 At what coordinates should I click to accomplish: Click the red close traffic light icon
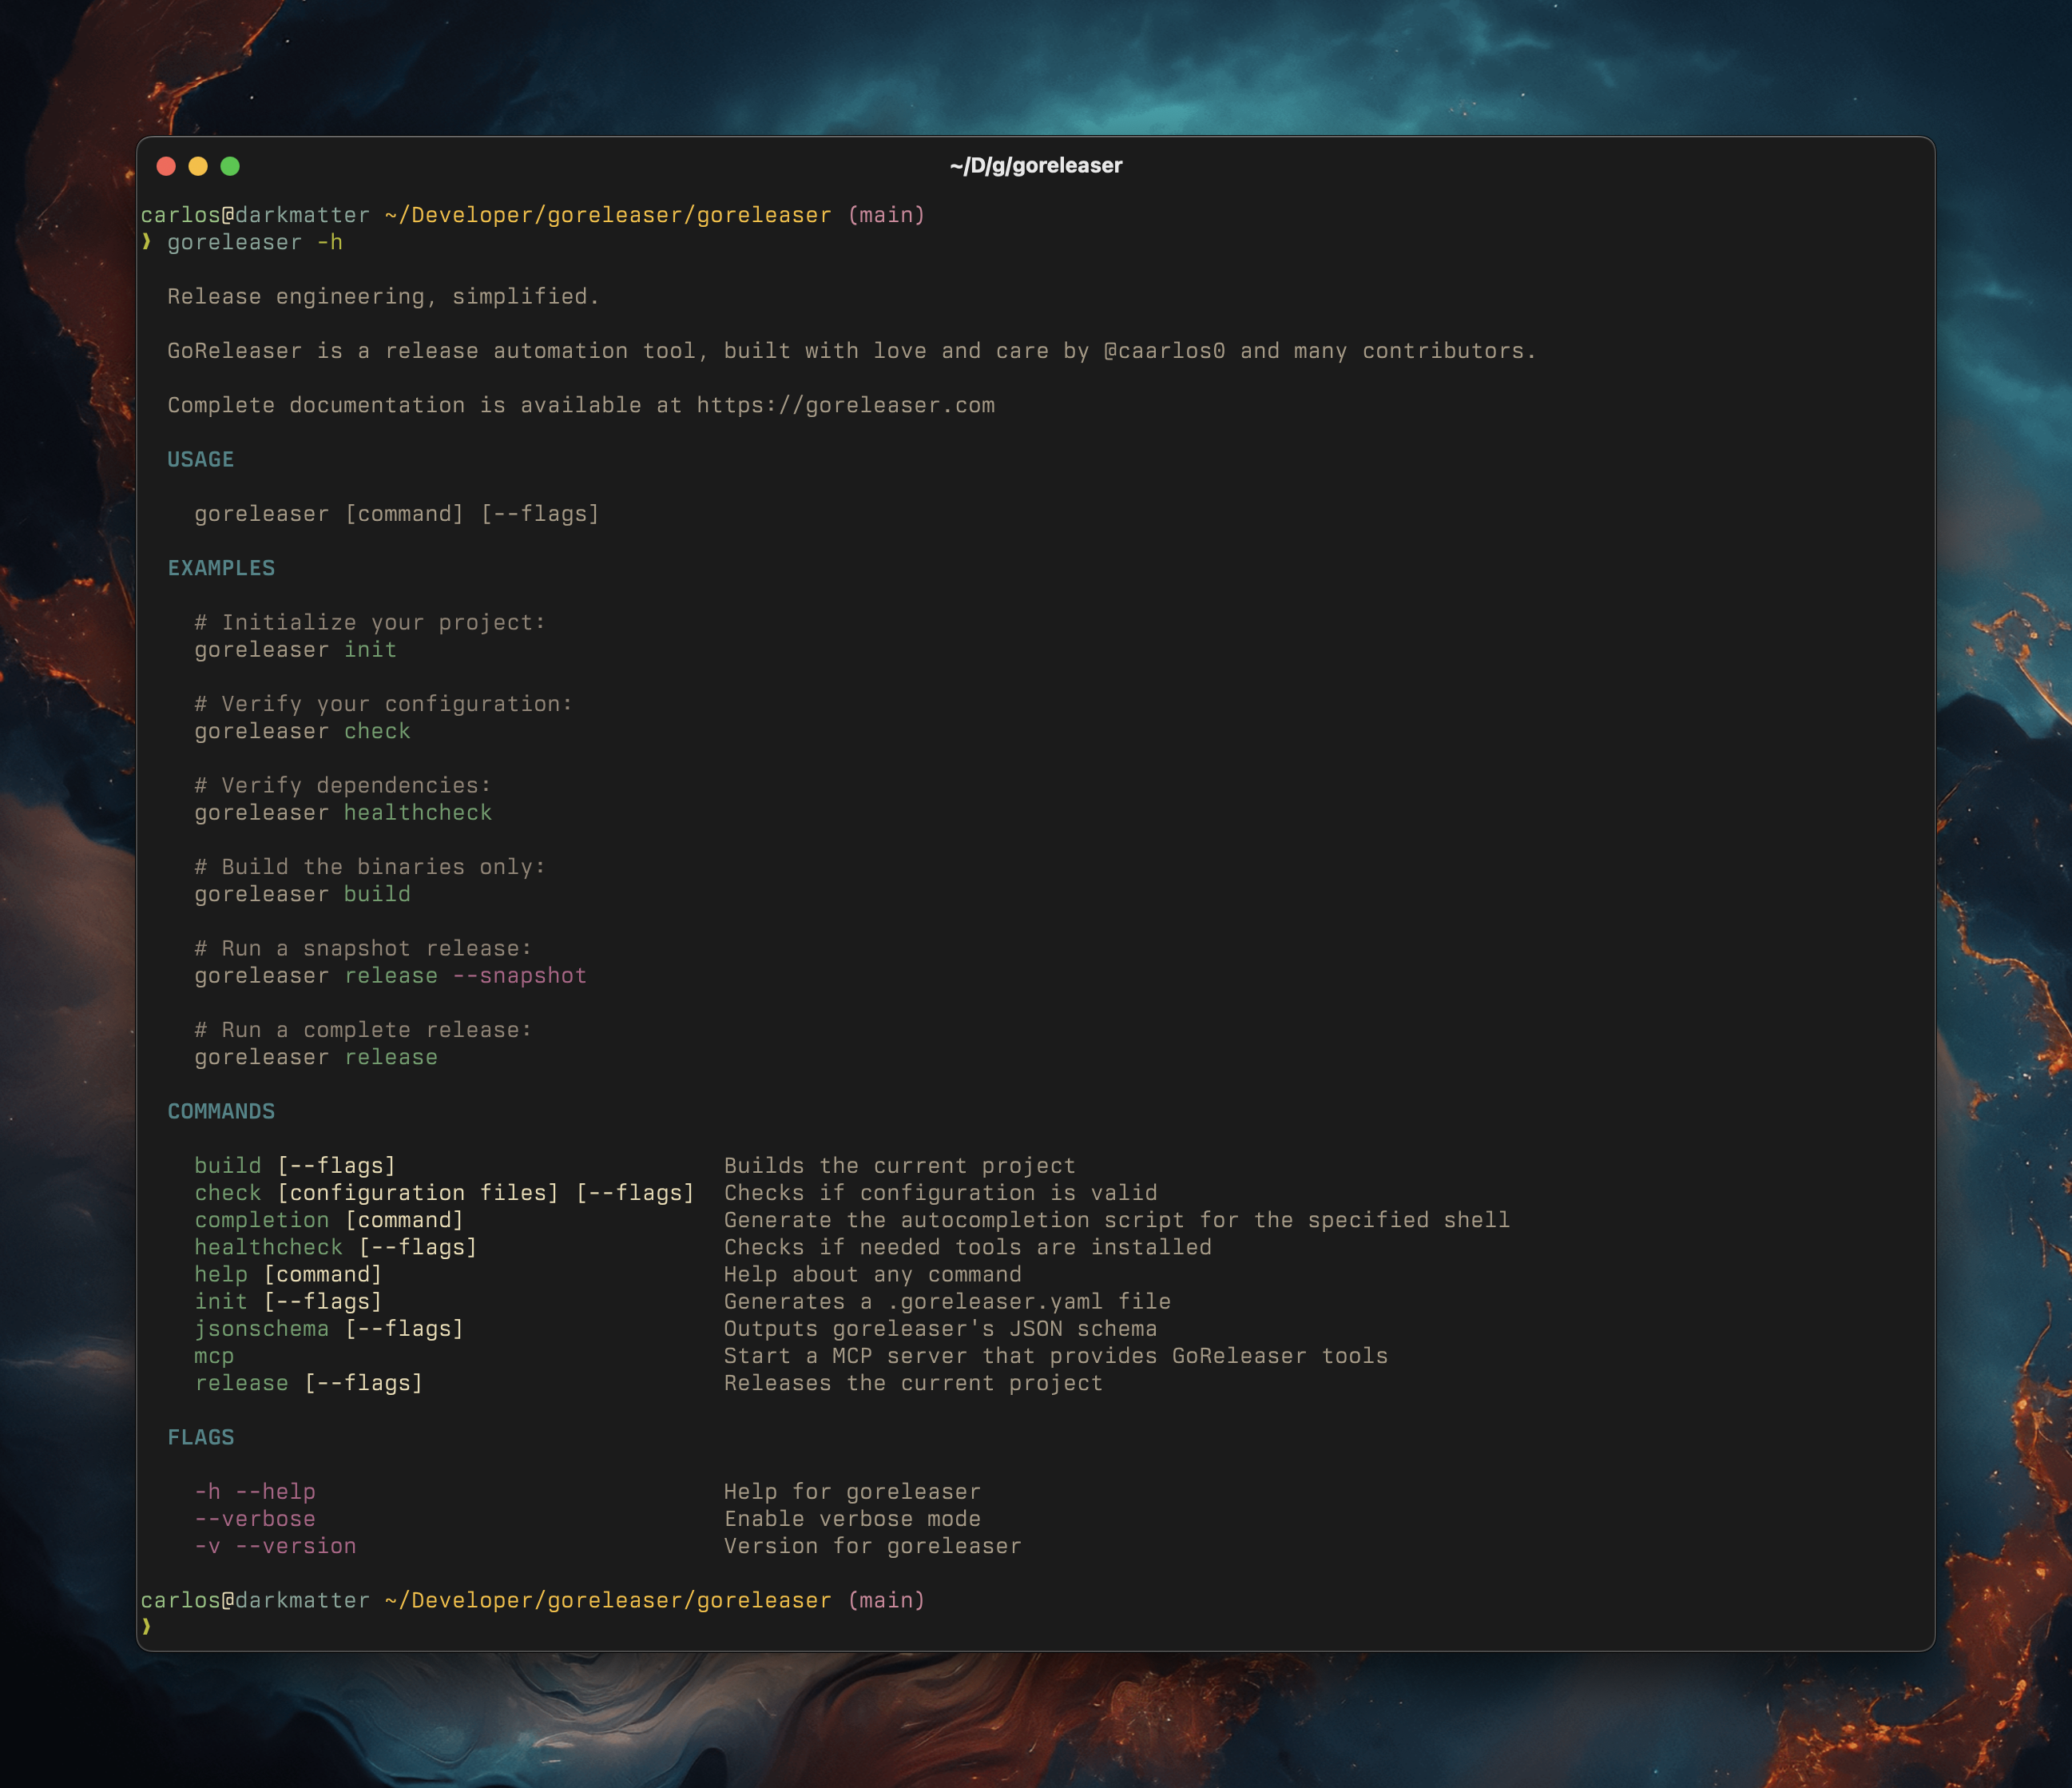166,168
